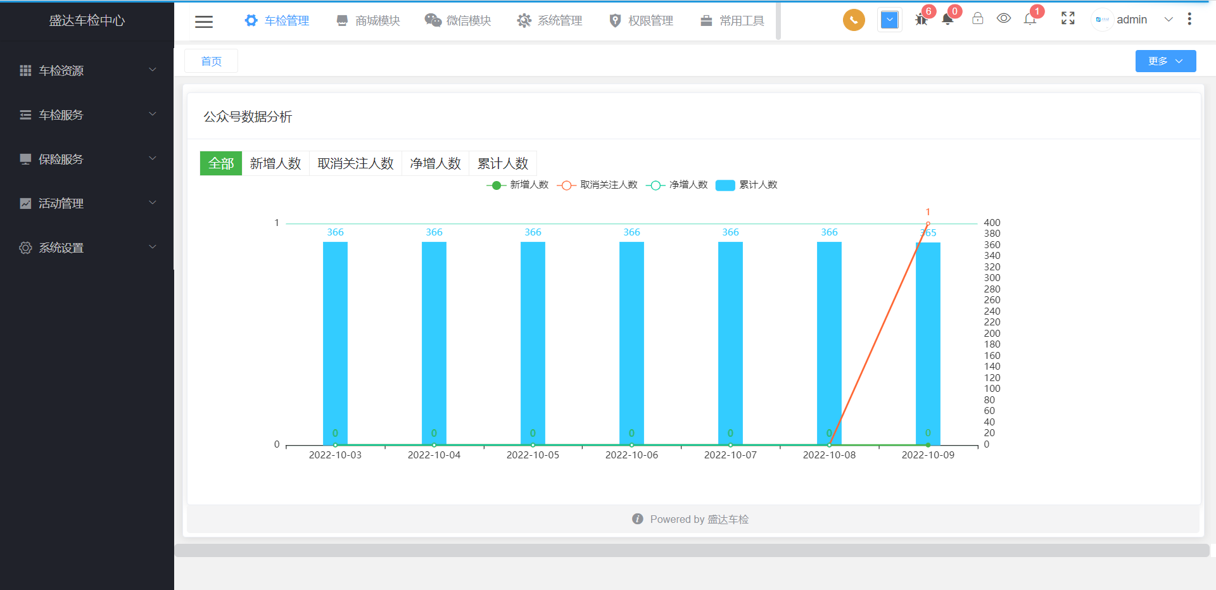Toggle 新增人数 series in chart legend
The height and width of the screenshot is (590, 1216).
point(518,185)
